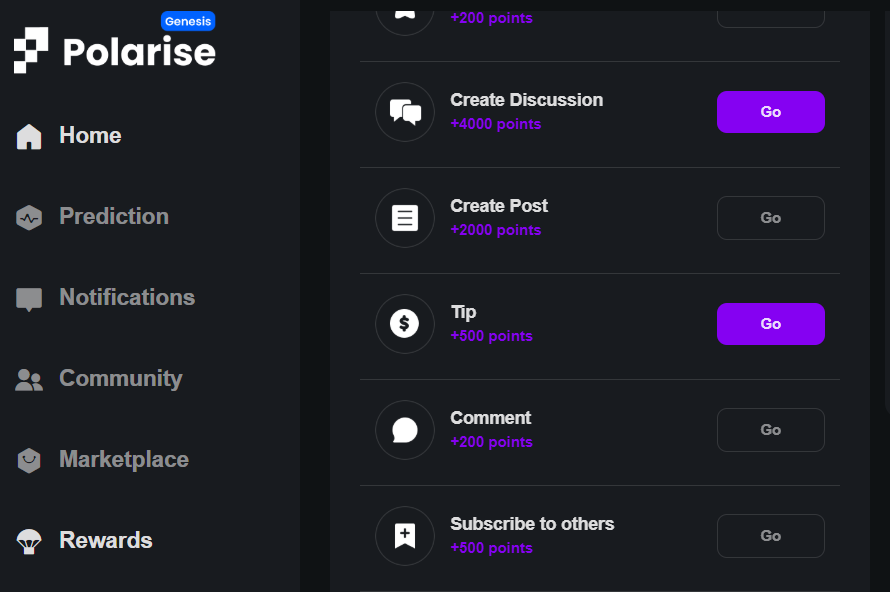Viewport: 890px width, 592px height.
Task: Click the Notifications speech bubble icon
Action: coord(29,299)
